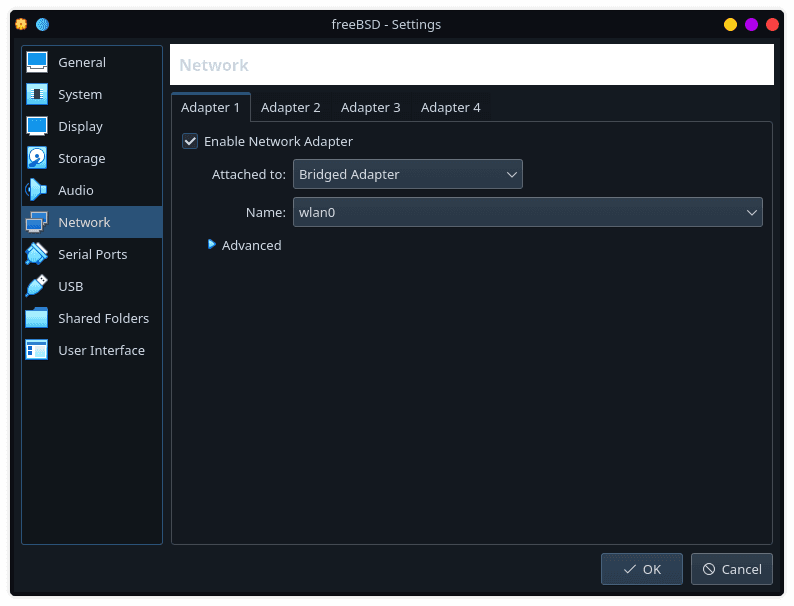Viewport: 794px width, 606px height.
Task: Select USB label in sidebar
Action: coord(71,286)
